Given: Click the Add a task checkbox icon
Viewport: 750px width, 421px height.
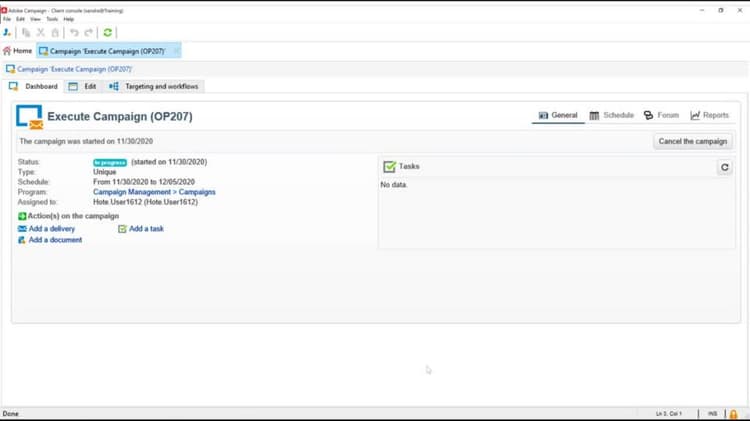Looking at the screenshot, I should [x=122, y=229].
